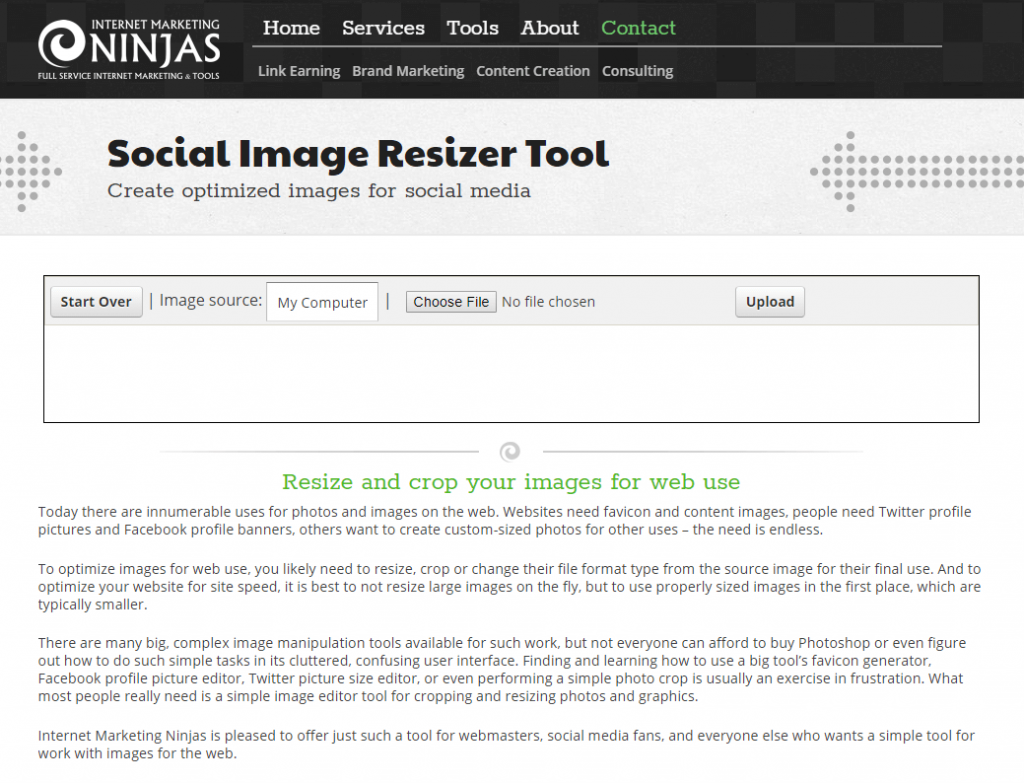Open the Consulting link
1024x783 pixels.
637,71
